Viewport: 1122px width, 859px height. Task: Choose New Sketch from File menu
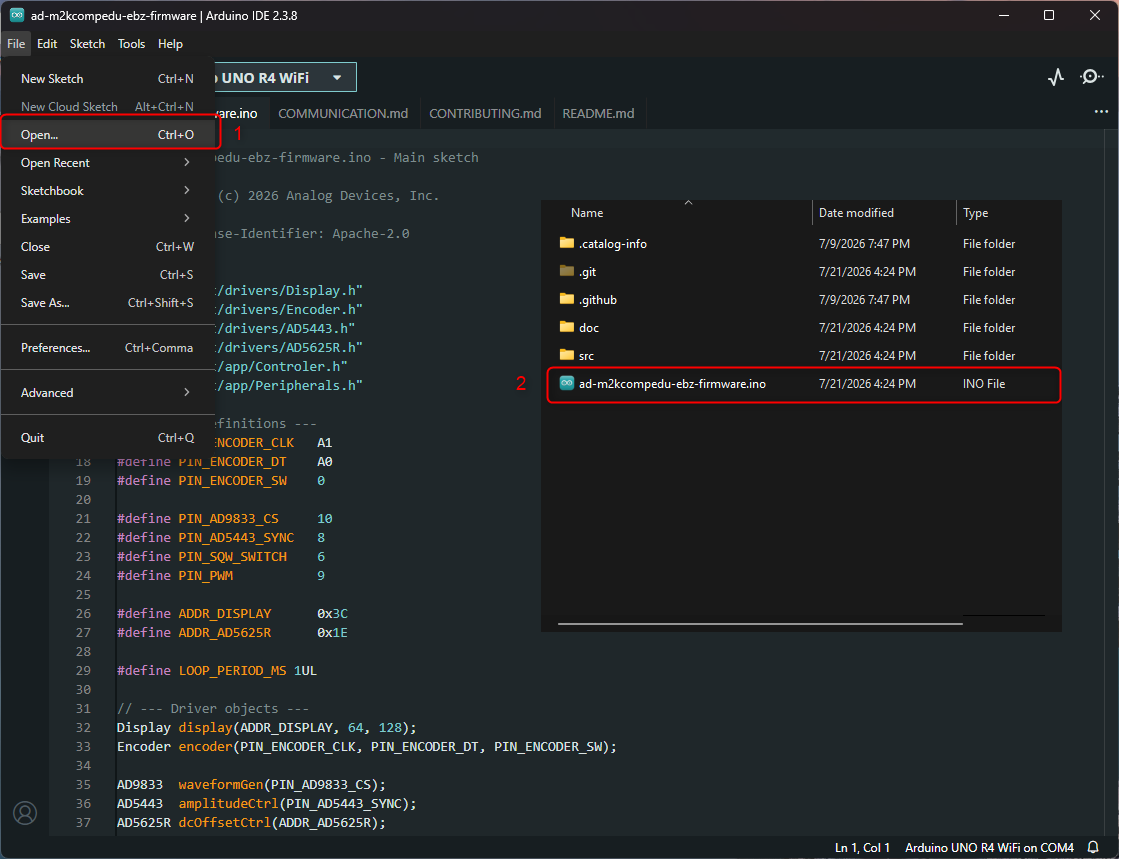pos(107,79)
